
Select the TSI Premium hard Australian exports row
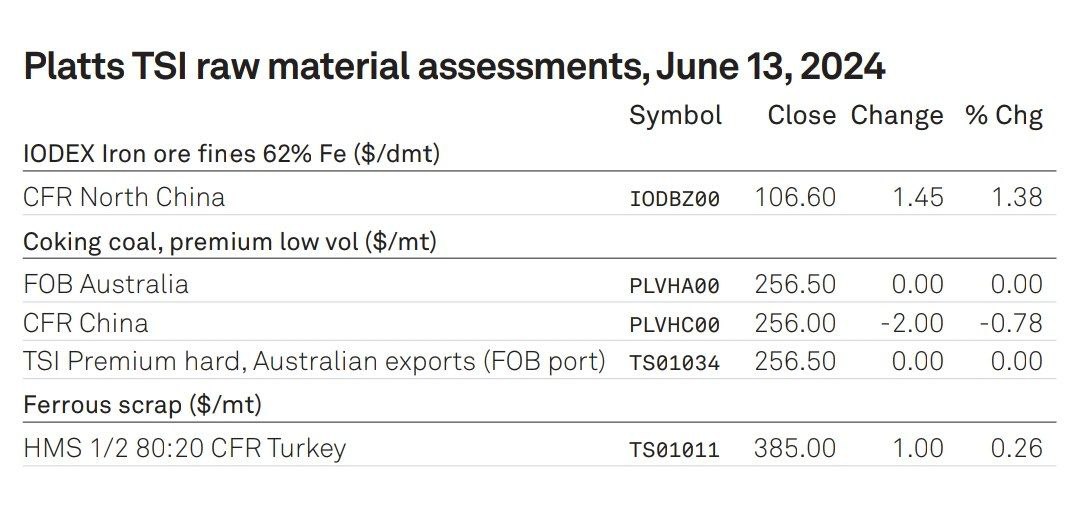coord(539,360)
